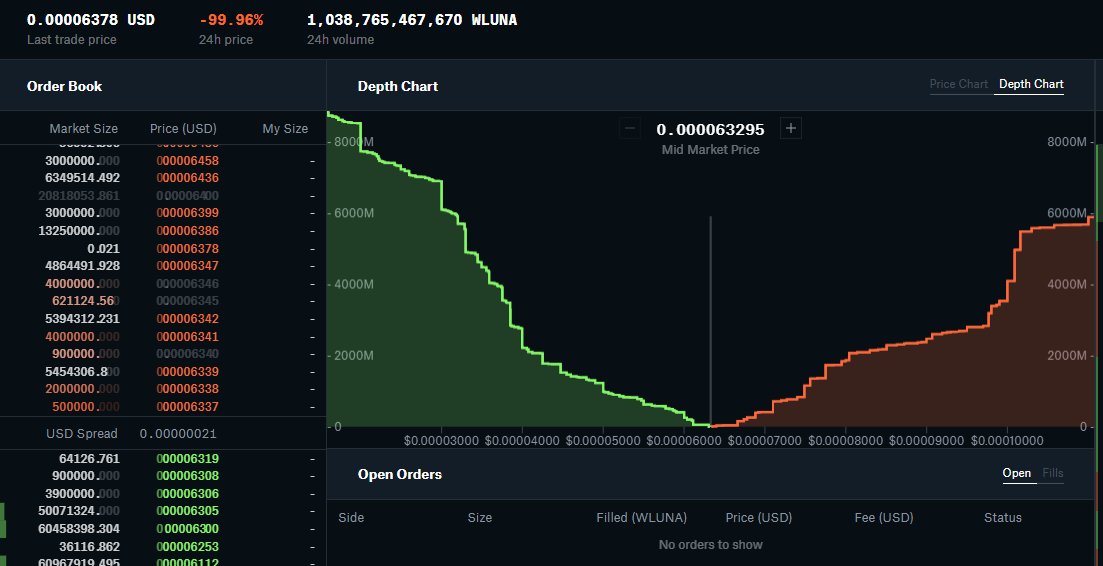The height and width of the screenshot is (566, 1103).
Task: Click market size 6349514.492
Action: click(82, 178)
